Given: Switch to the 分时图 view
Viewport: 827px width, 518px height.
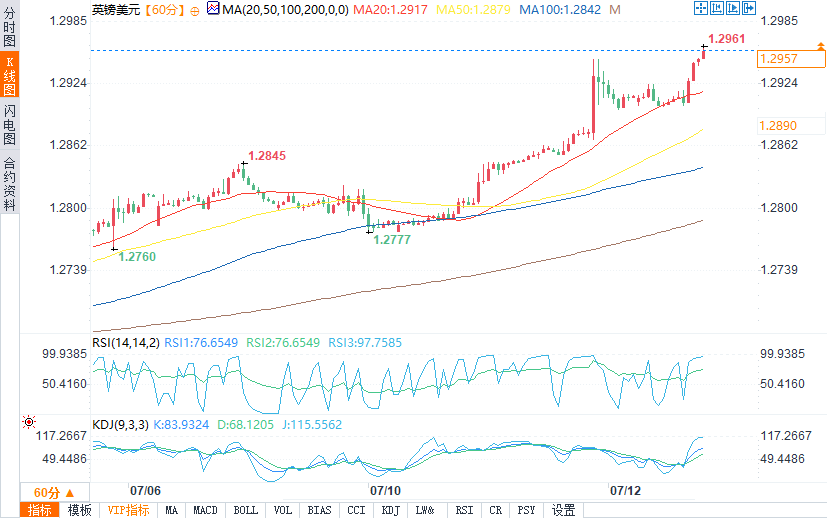Looking at the screenshot, I should point(9,26).
